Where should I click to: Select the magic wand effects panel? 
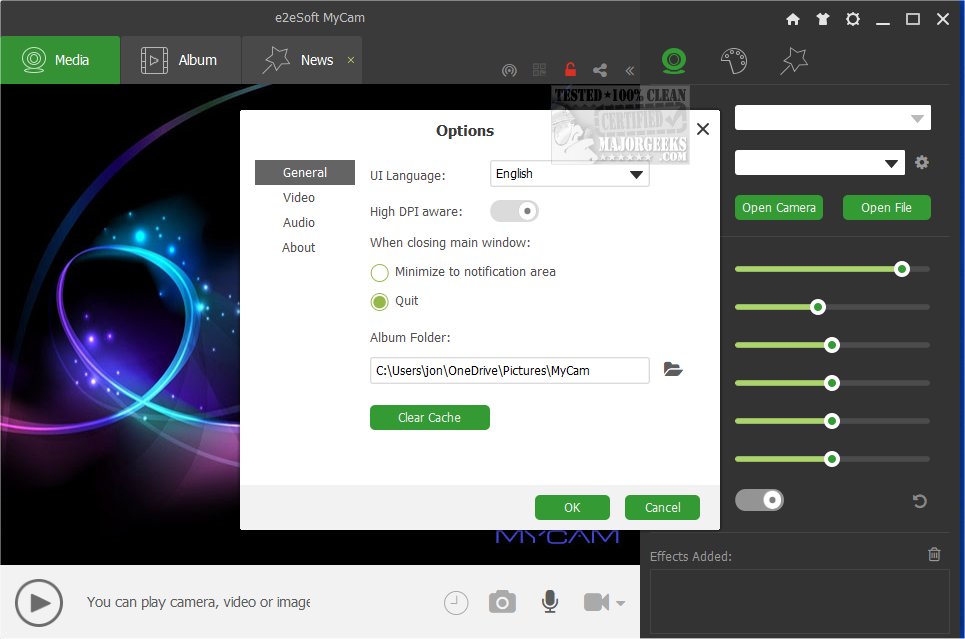click(x=793, y=60)
